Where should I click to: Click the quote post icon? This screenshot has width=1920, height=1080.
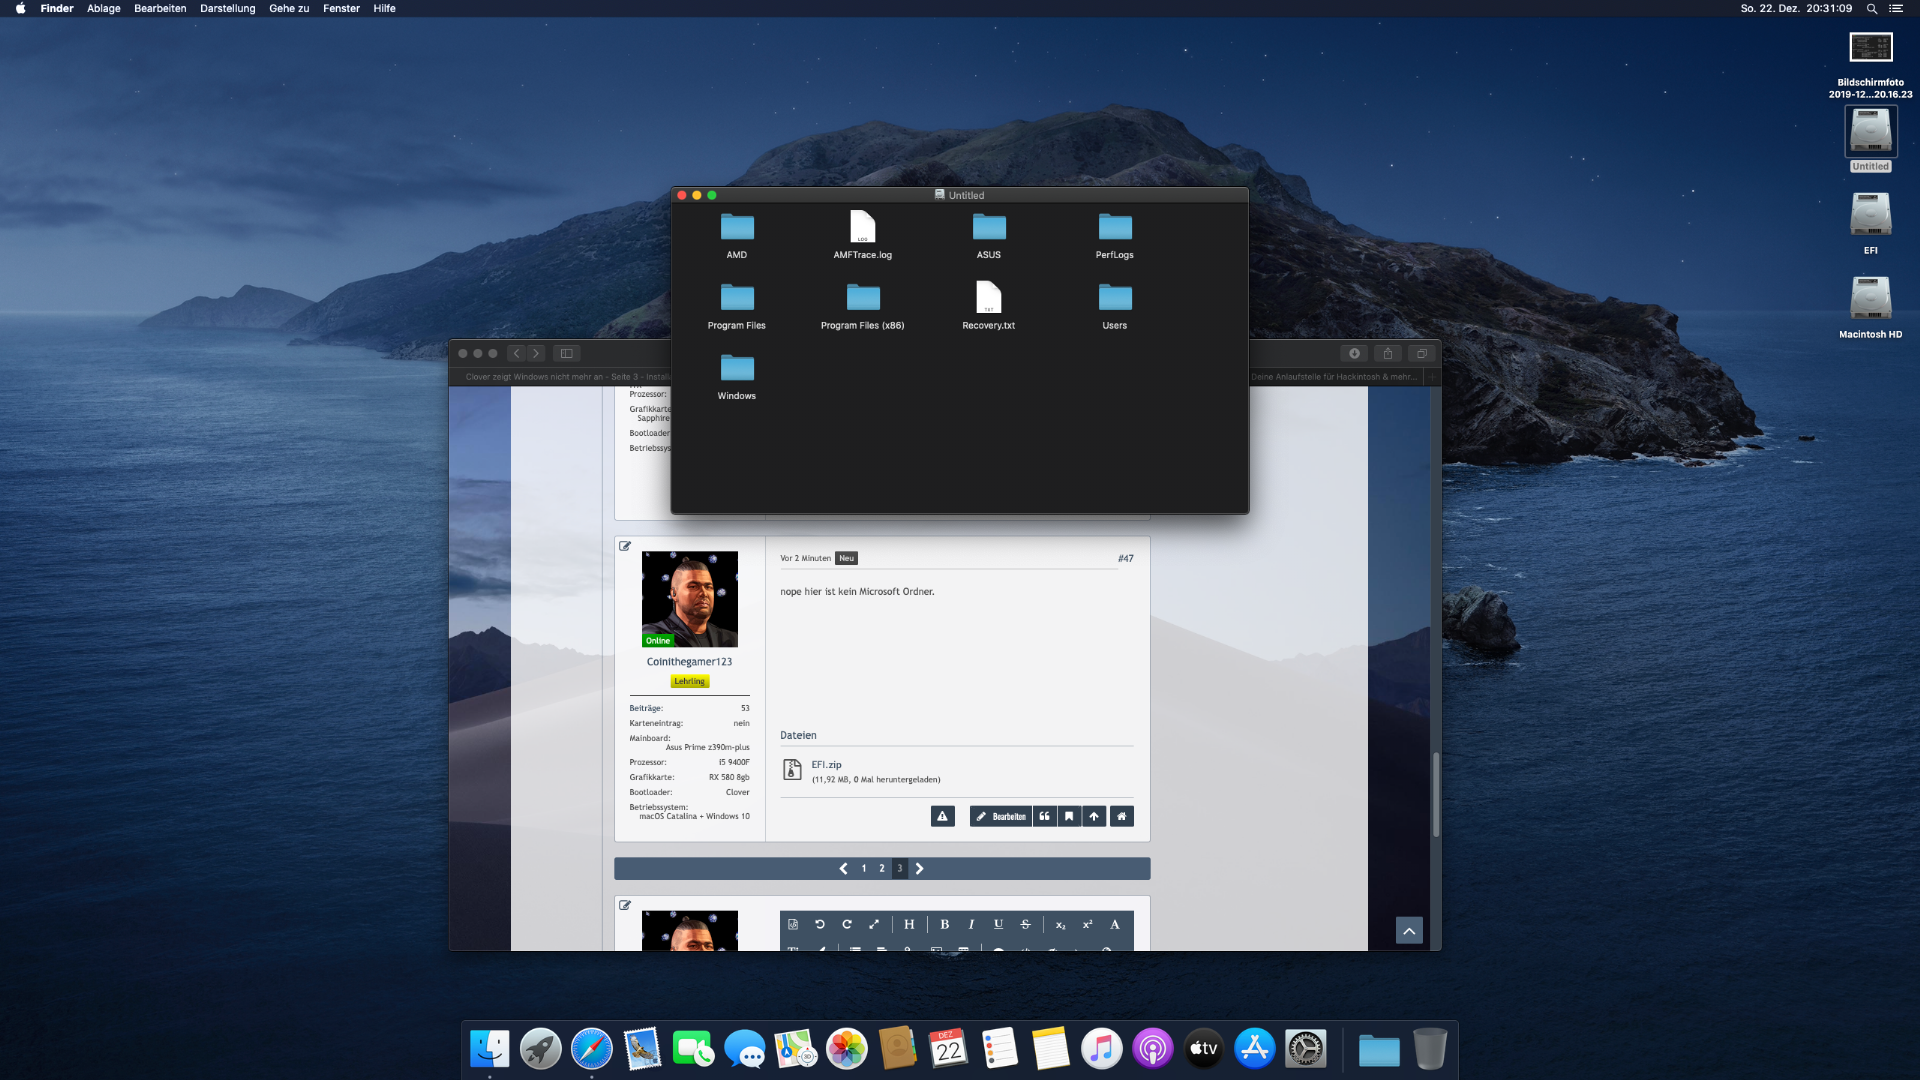tap(1044, 817)
